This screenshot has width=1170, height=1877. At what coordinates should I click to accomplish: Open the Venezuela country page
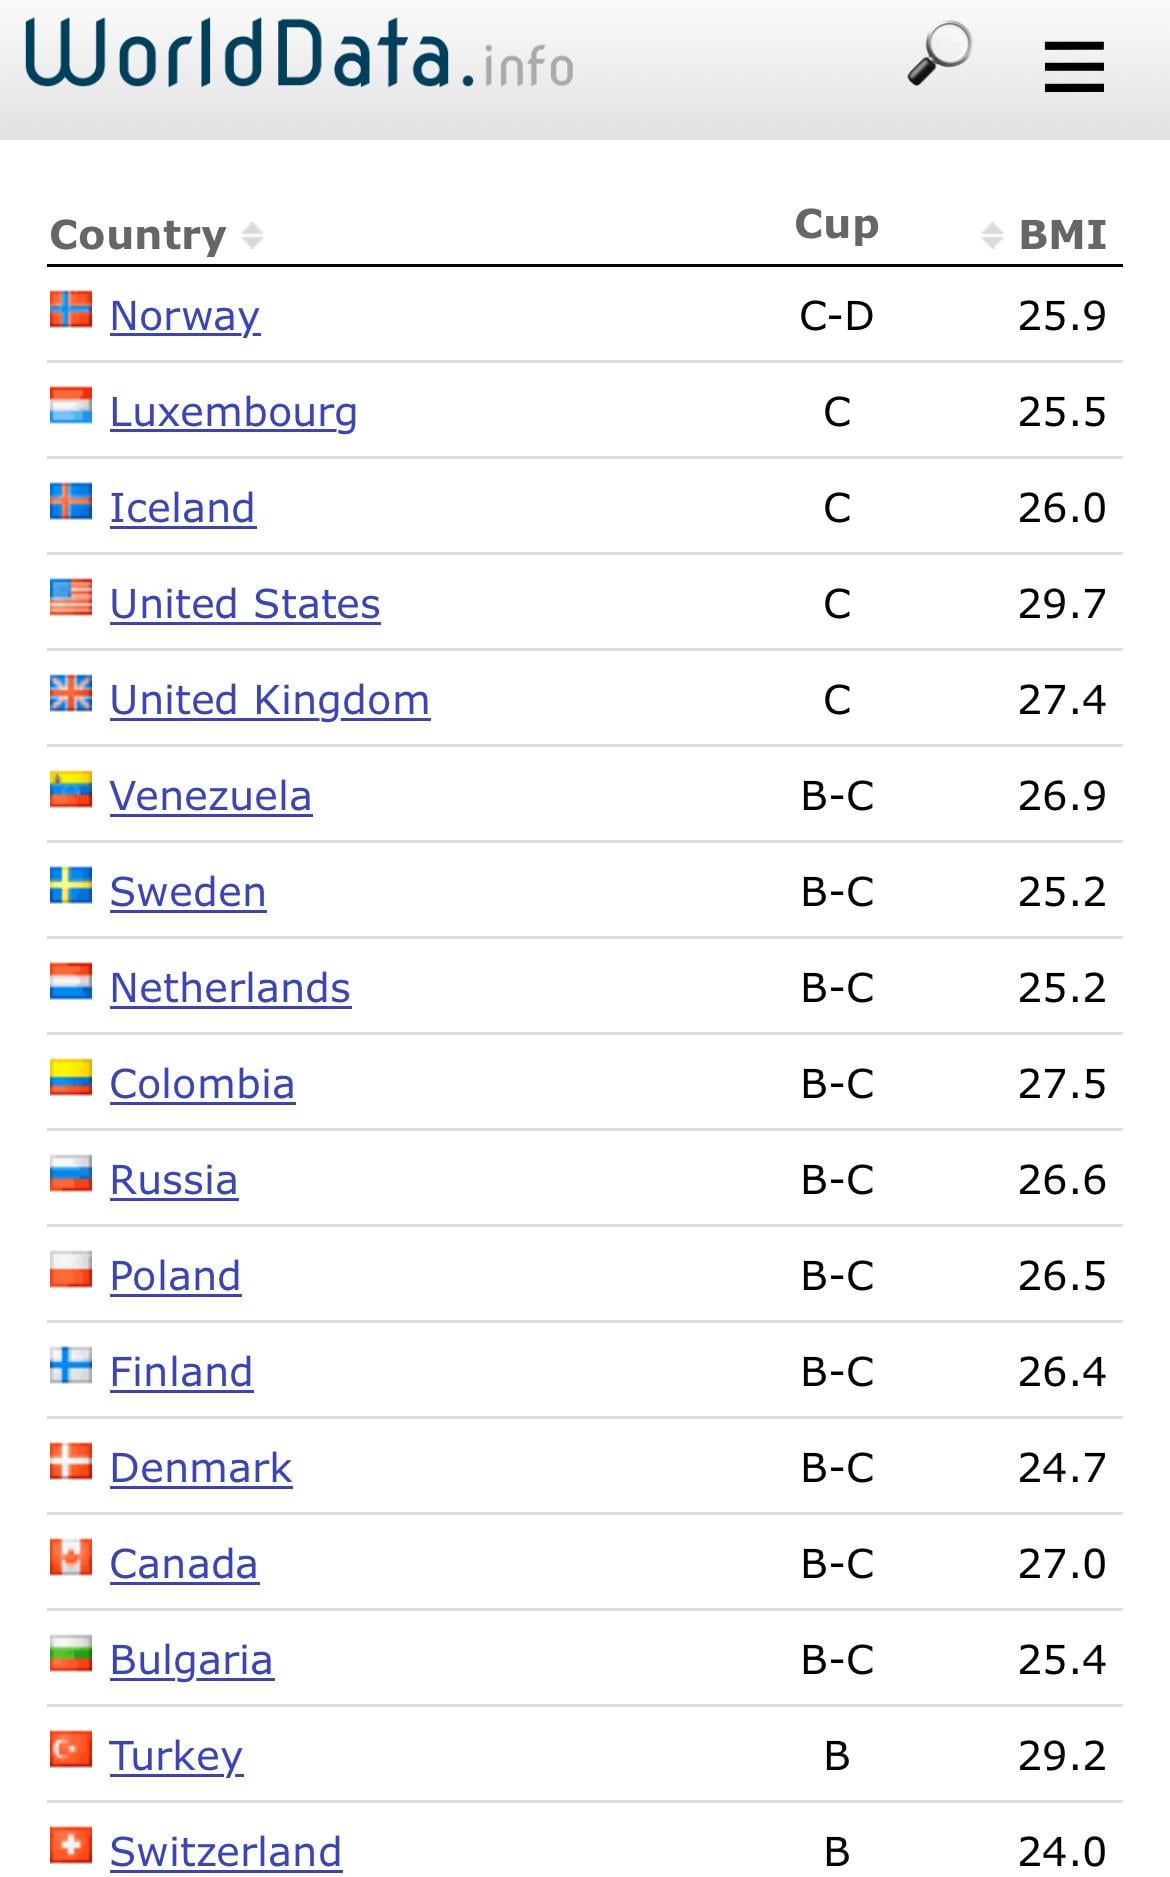(210, 796)
